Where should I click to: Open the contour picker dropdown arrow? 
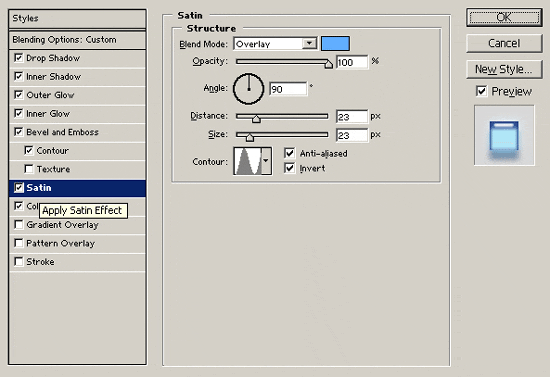[x=266, y=161]
